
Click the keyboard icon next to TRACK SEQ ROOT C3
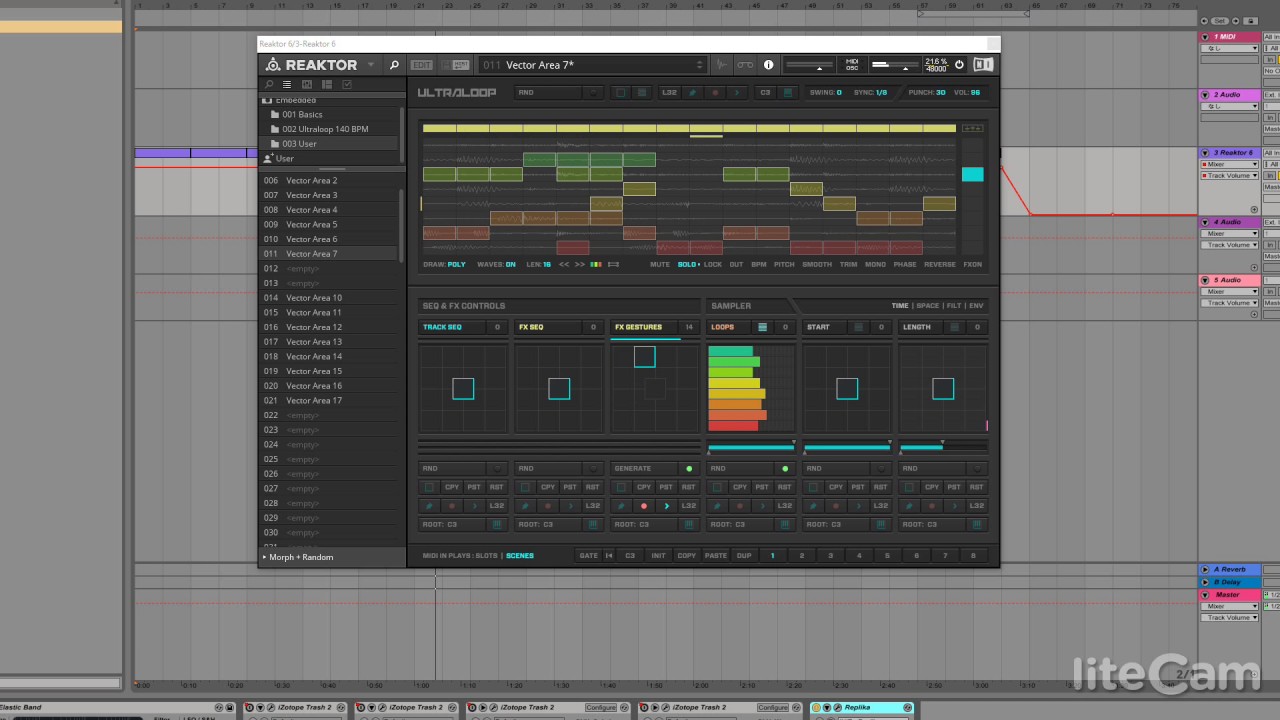(x=497, y=524)
